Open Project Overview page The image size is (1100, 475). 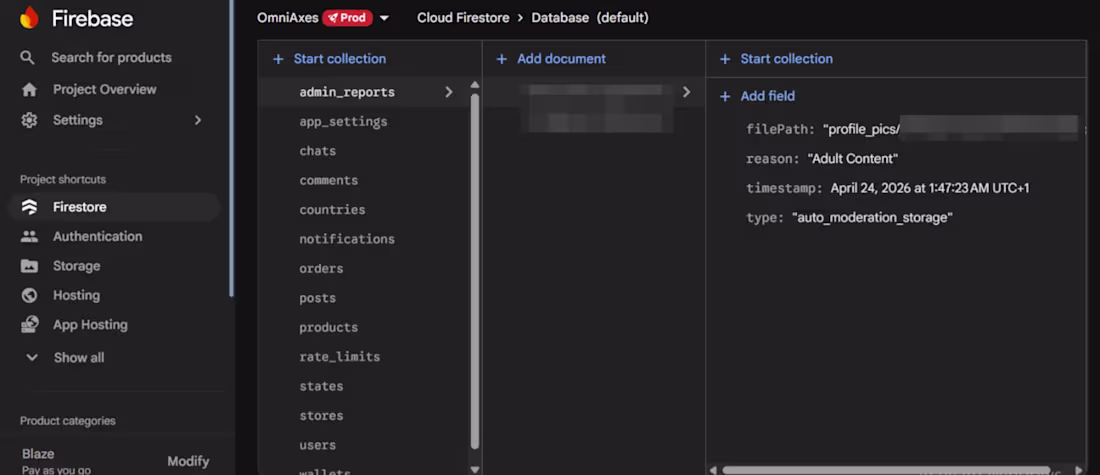(105, 90)
